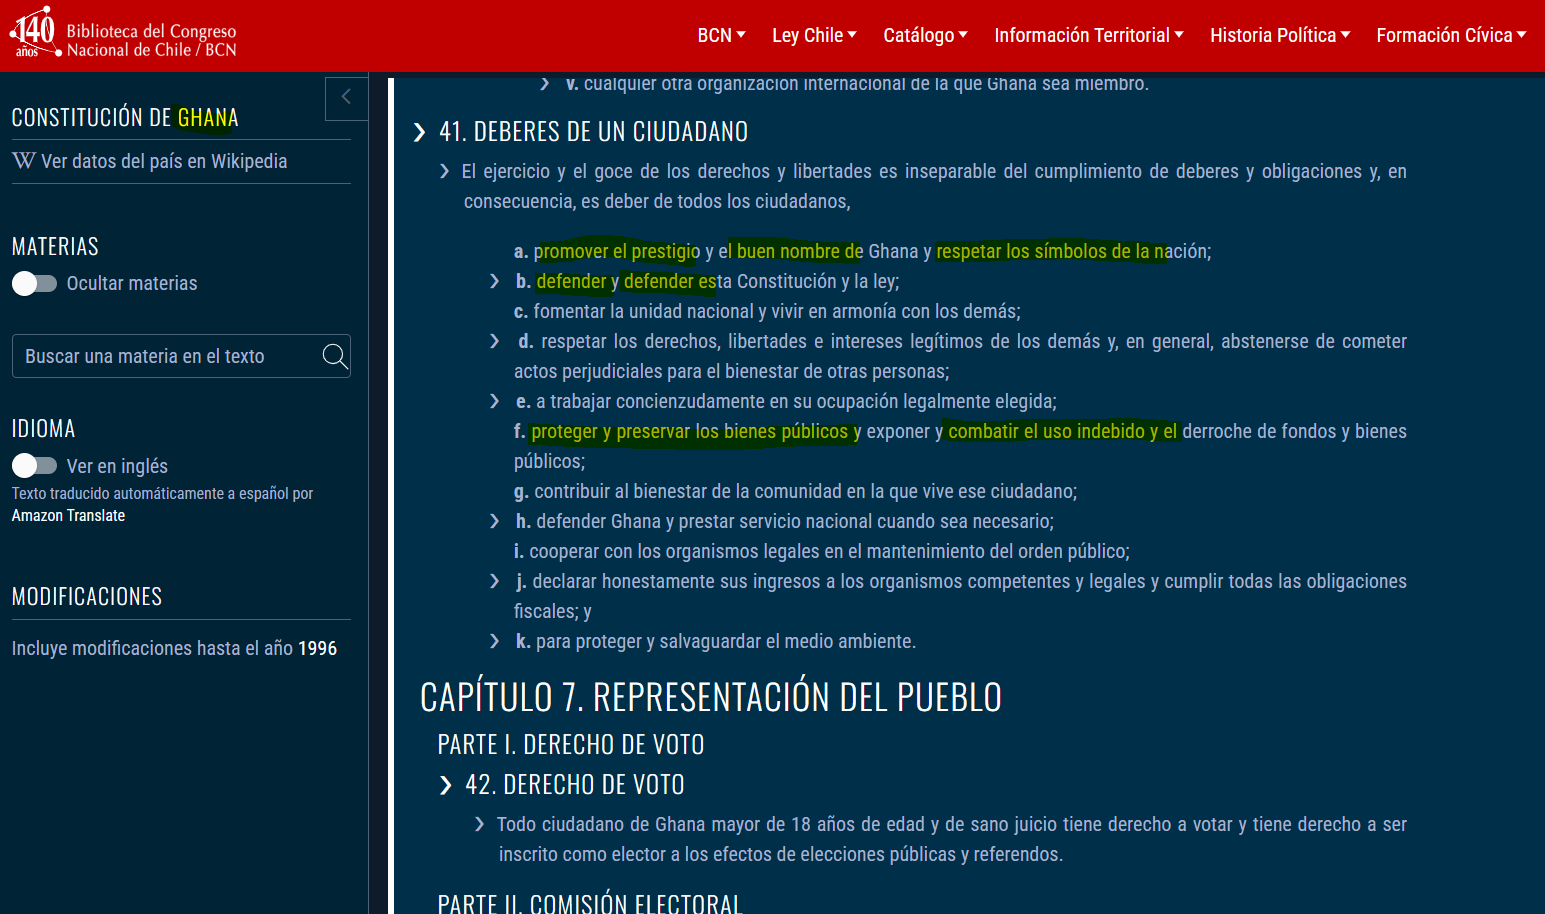The image size is (1545, 914).
Task: Expand chevron for item b. defender
Action: 494,281
